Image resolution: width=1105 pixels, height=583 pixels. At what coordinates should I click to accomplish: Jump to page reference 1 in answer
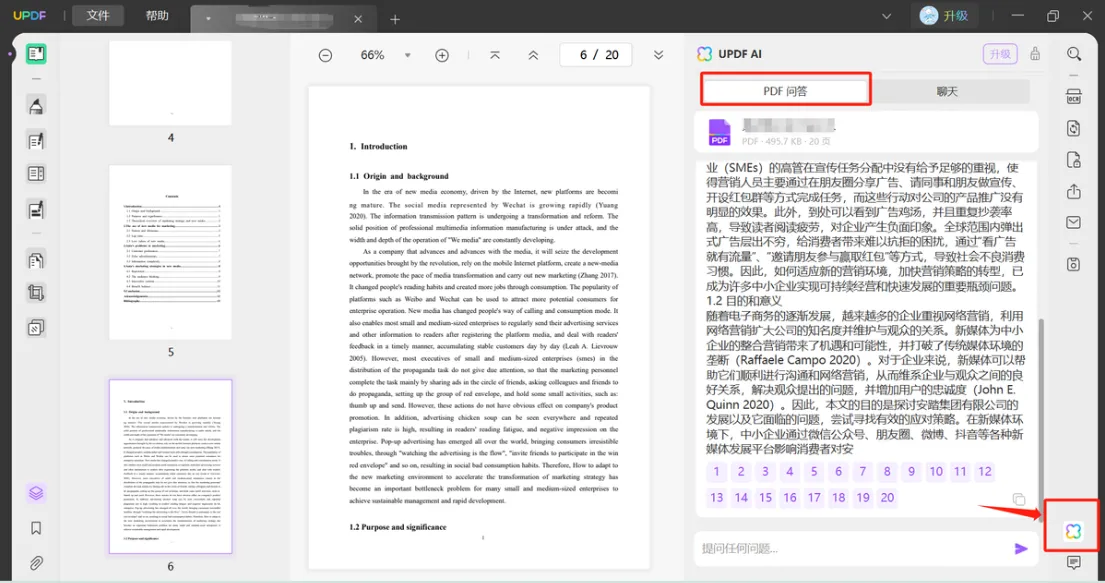717,472
